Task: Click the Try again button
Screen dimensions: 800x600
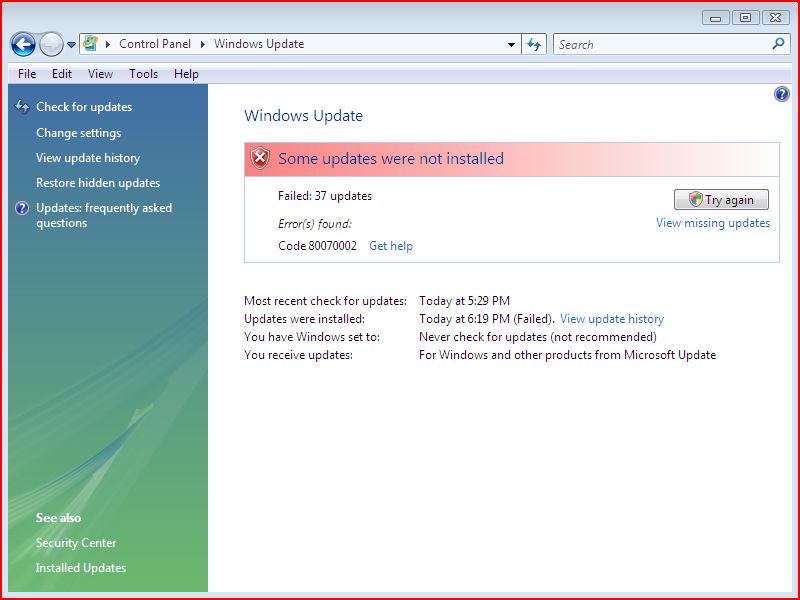Action: 721,199
